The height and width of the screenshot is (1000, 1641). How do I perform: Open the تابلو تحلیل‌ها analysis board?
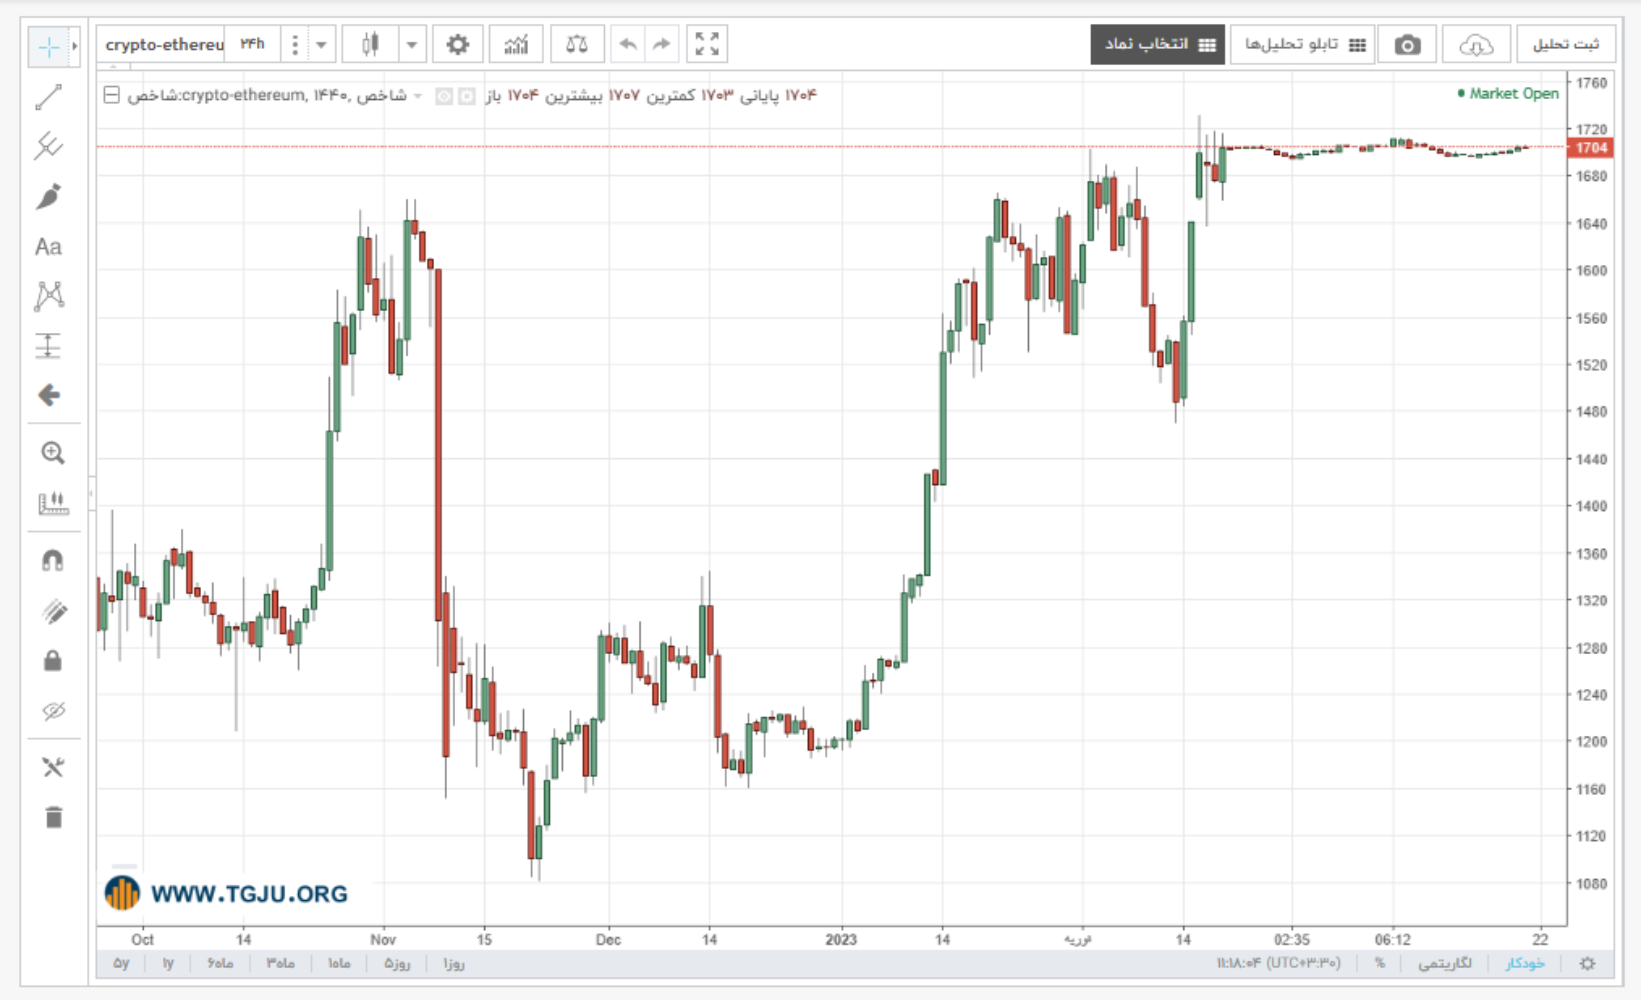coord(1303,44)
